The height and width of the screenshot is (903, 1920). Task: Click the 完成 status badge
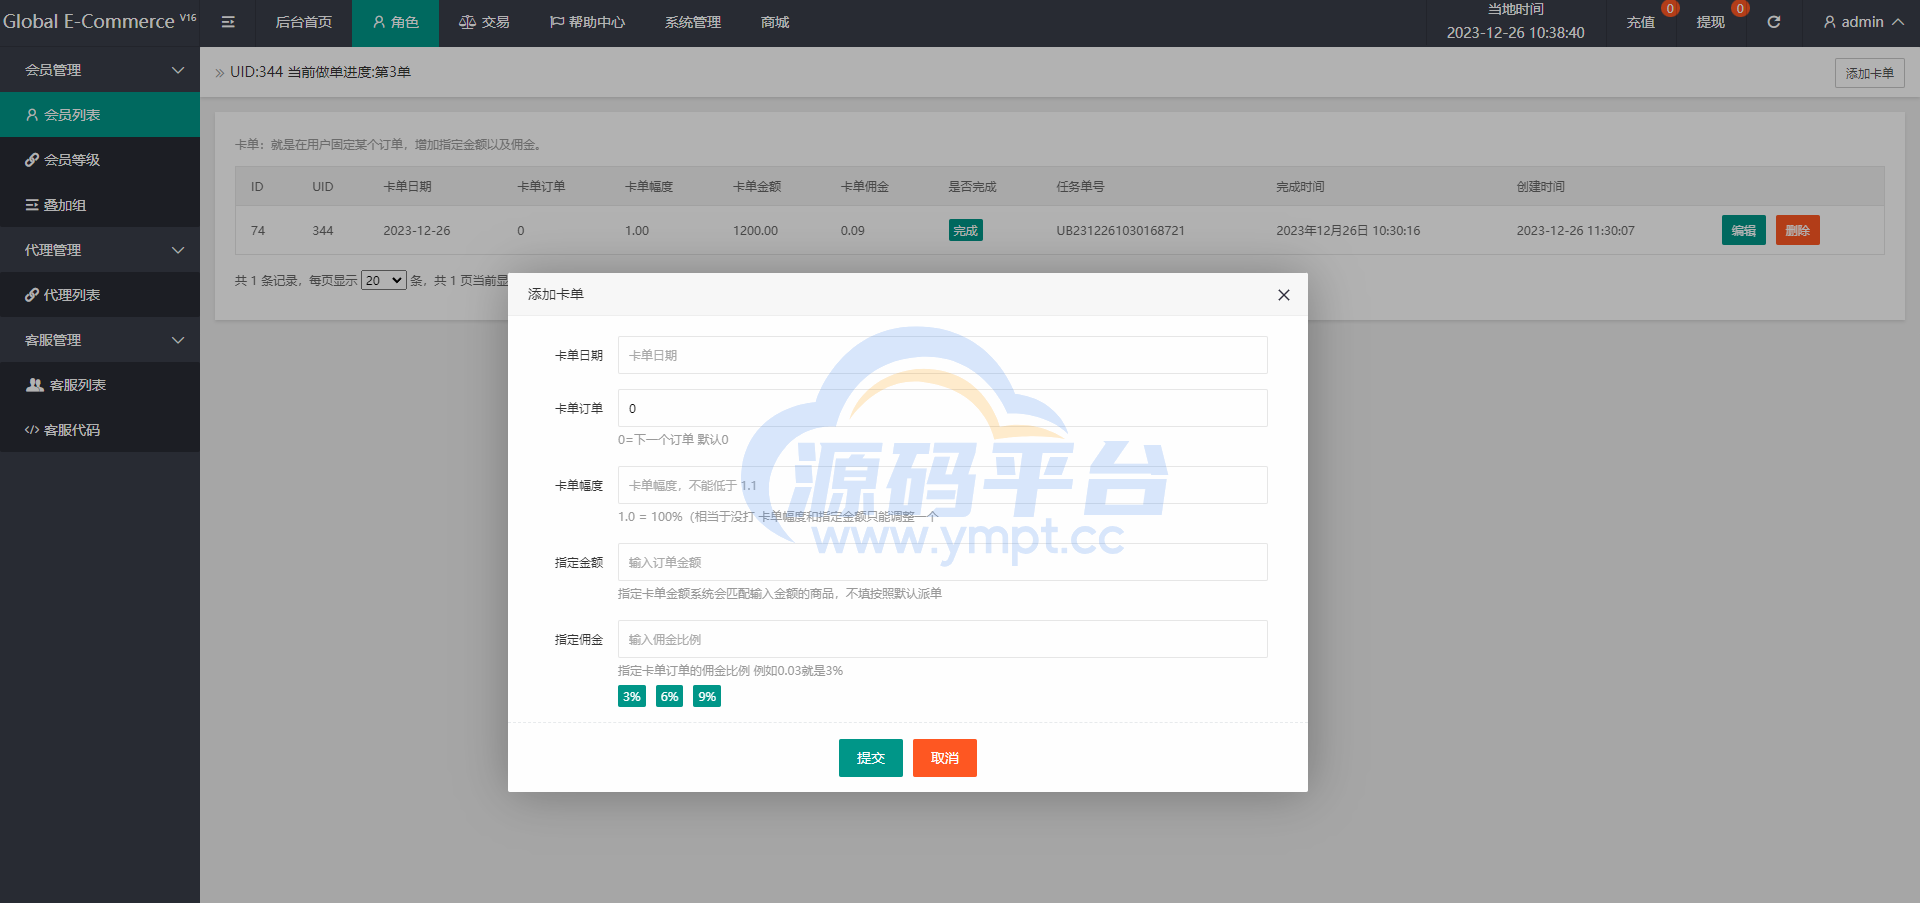pos(965,230)
